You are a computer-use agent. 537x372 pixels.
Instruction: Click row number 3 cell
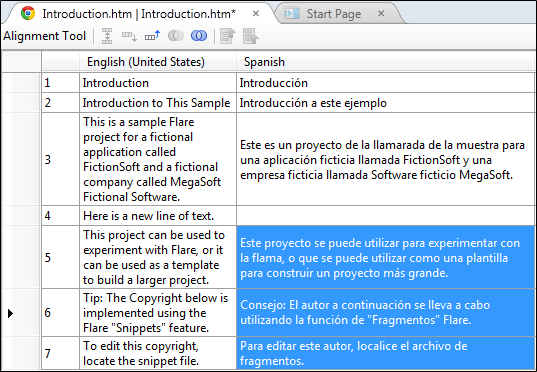[x=61, y=159]
